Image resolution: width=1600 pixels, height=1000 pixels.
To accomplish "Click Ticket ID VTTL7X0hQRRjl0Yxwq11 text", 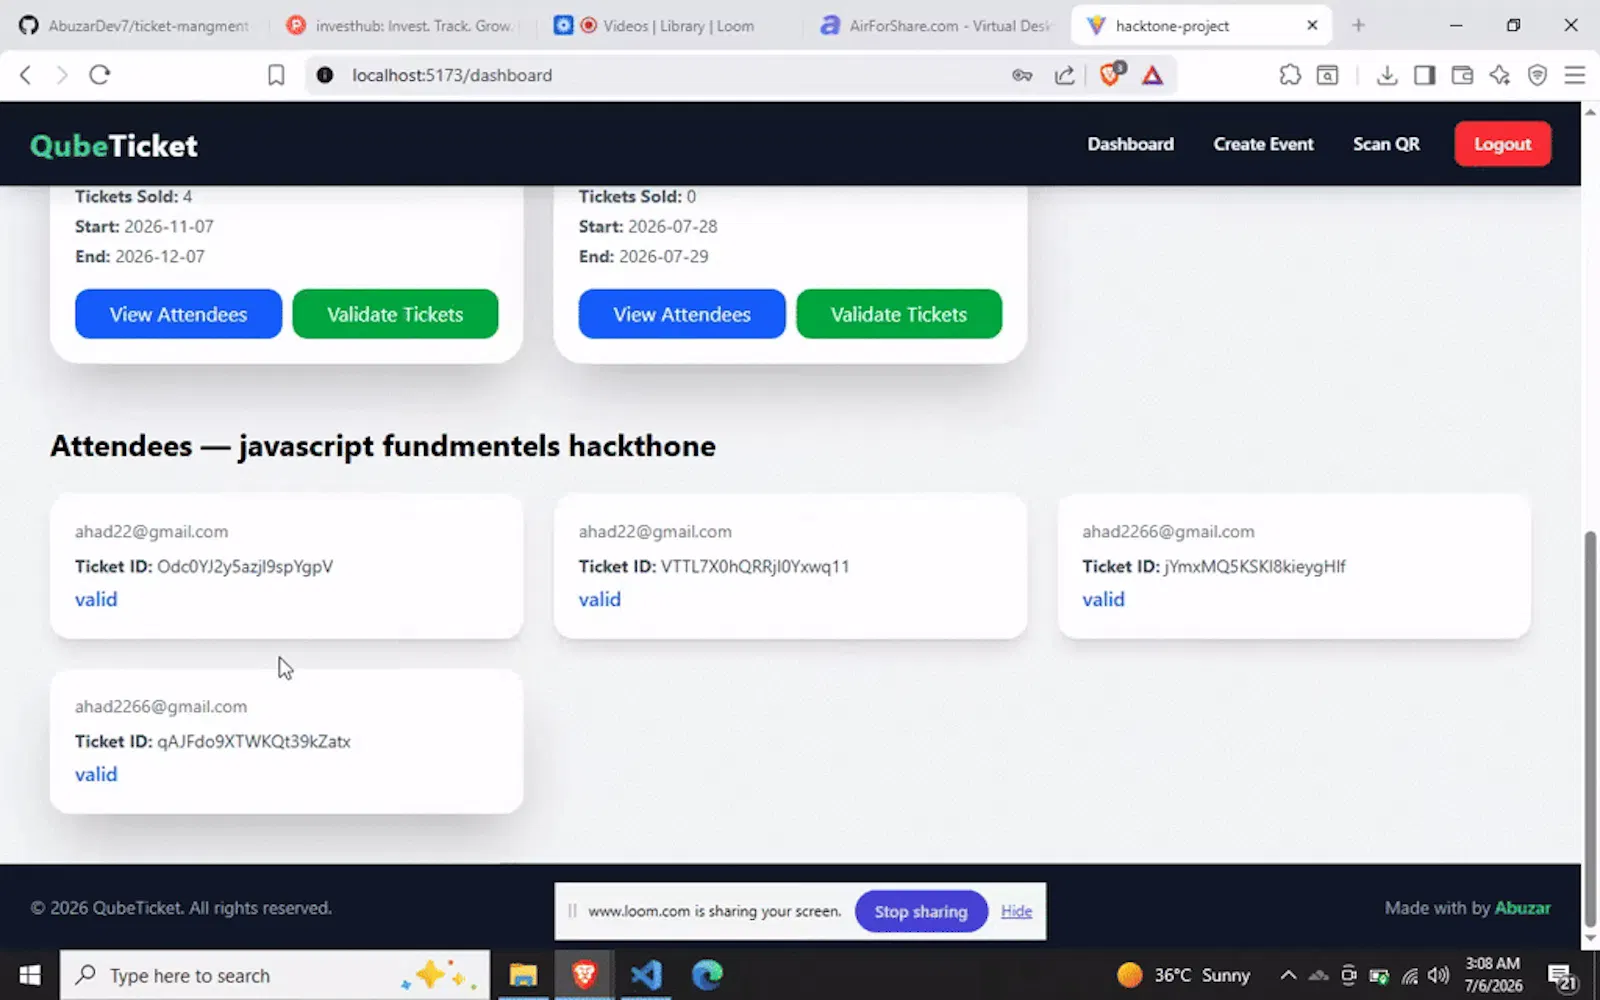I will coord(714,566).
